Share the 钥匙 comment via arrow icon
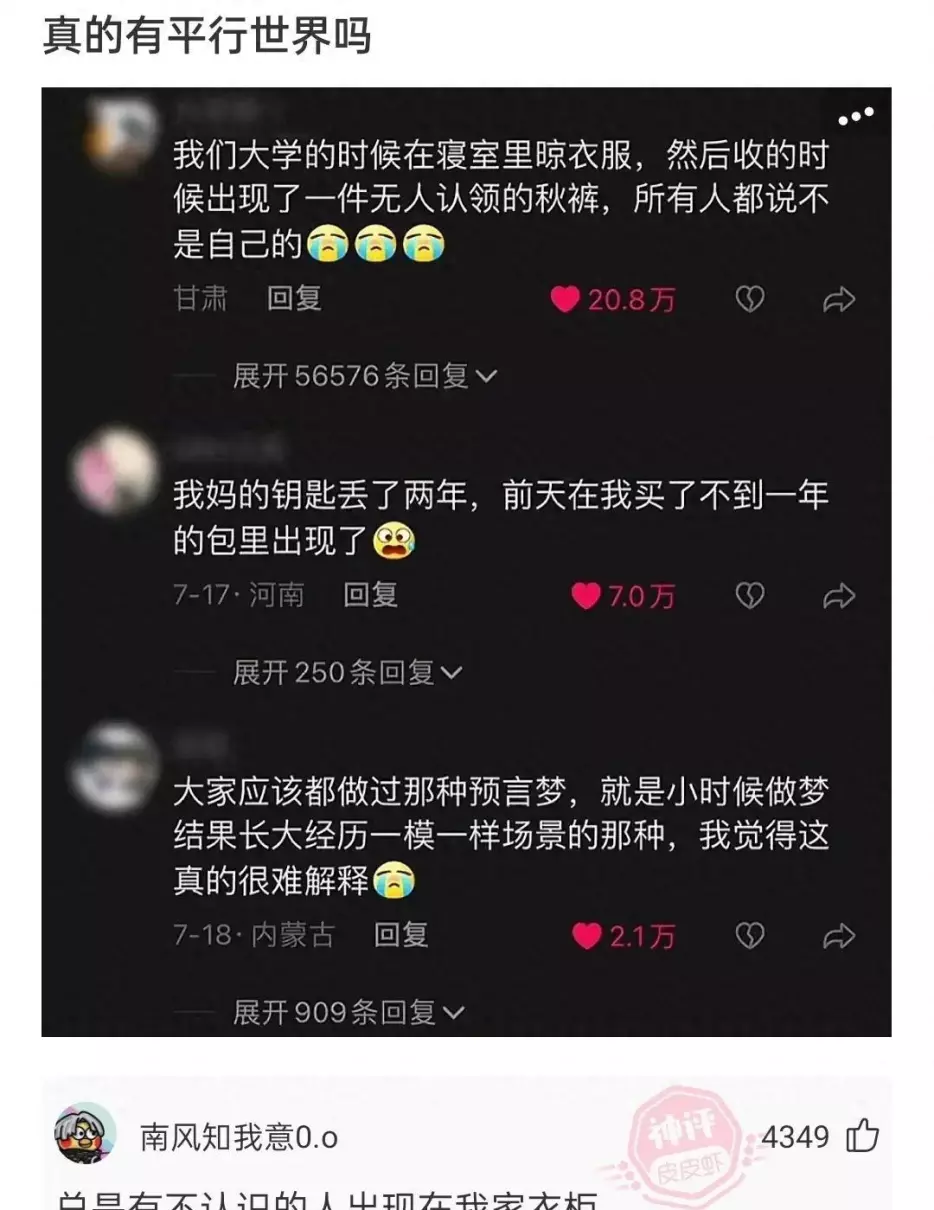The height and width of the screenshot is (1210, 934). 839,596
